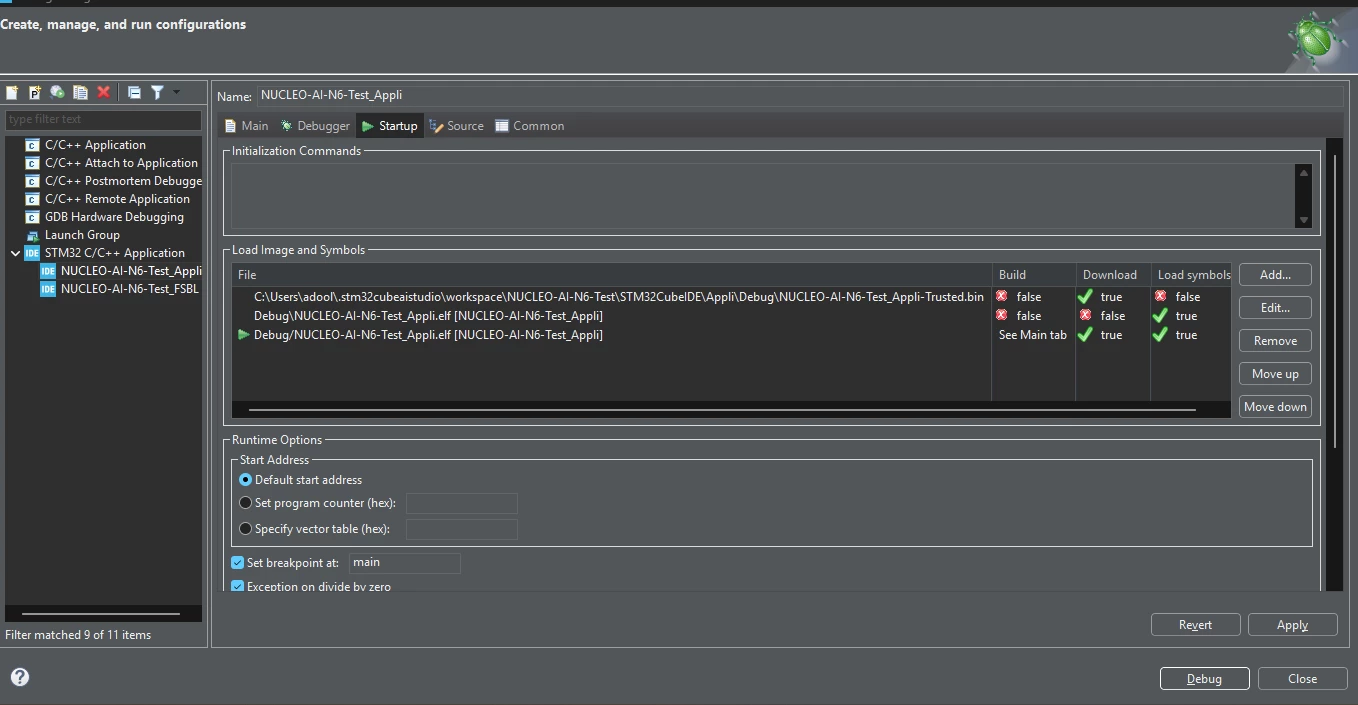The image size is (1358, 705).
Task: Click Download true cell of Trusted.bin row
Action: coord(1113,297)
